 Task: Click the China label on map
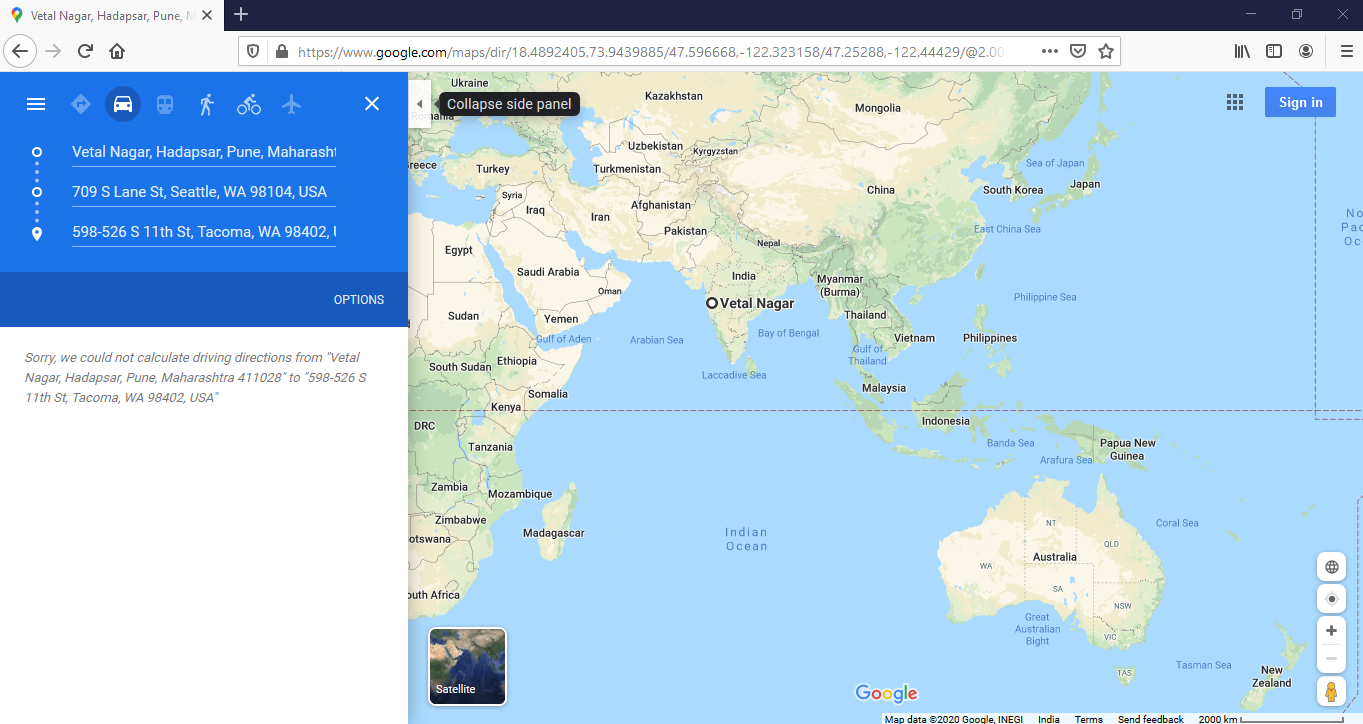click(x=881, y=190)
